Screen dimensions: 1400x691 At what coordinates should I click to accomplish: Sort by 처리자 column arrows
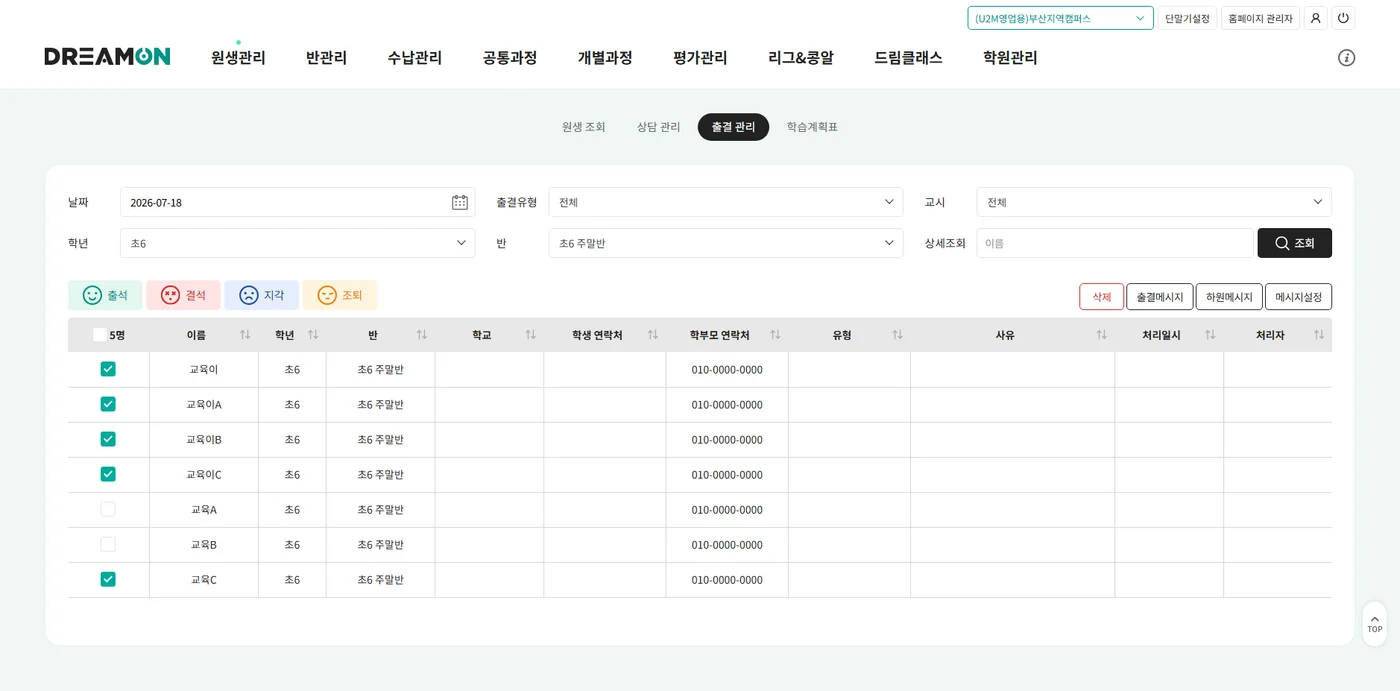click(x=1319, y=335)
